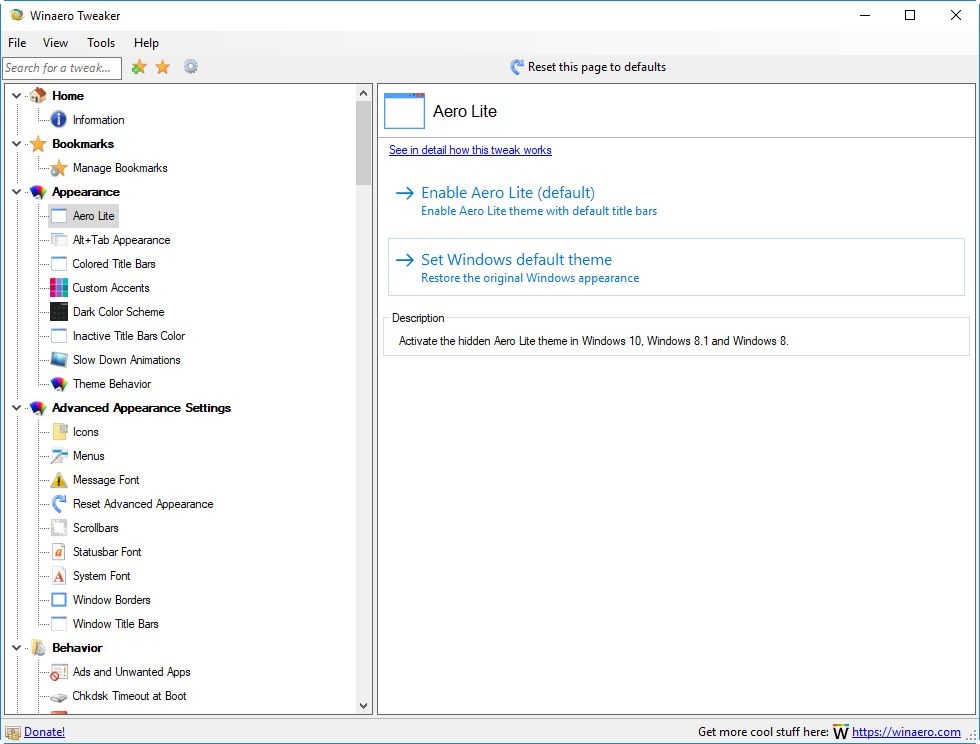980x744 pixels.
Task: Open settings via the gear toolbar icon
Action: pos(191,66)
